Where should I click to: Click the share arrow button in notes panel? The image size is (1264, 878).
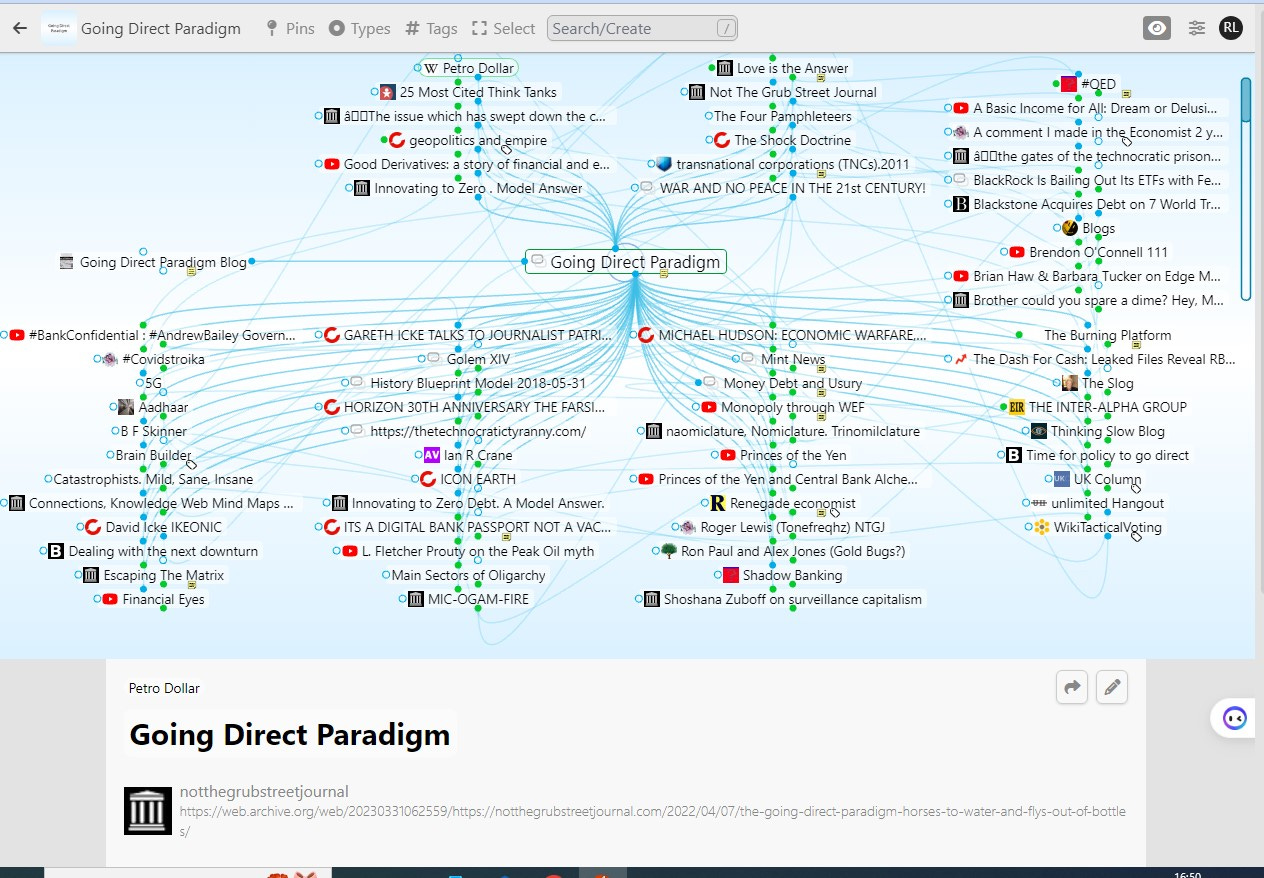(1072, 687)
